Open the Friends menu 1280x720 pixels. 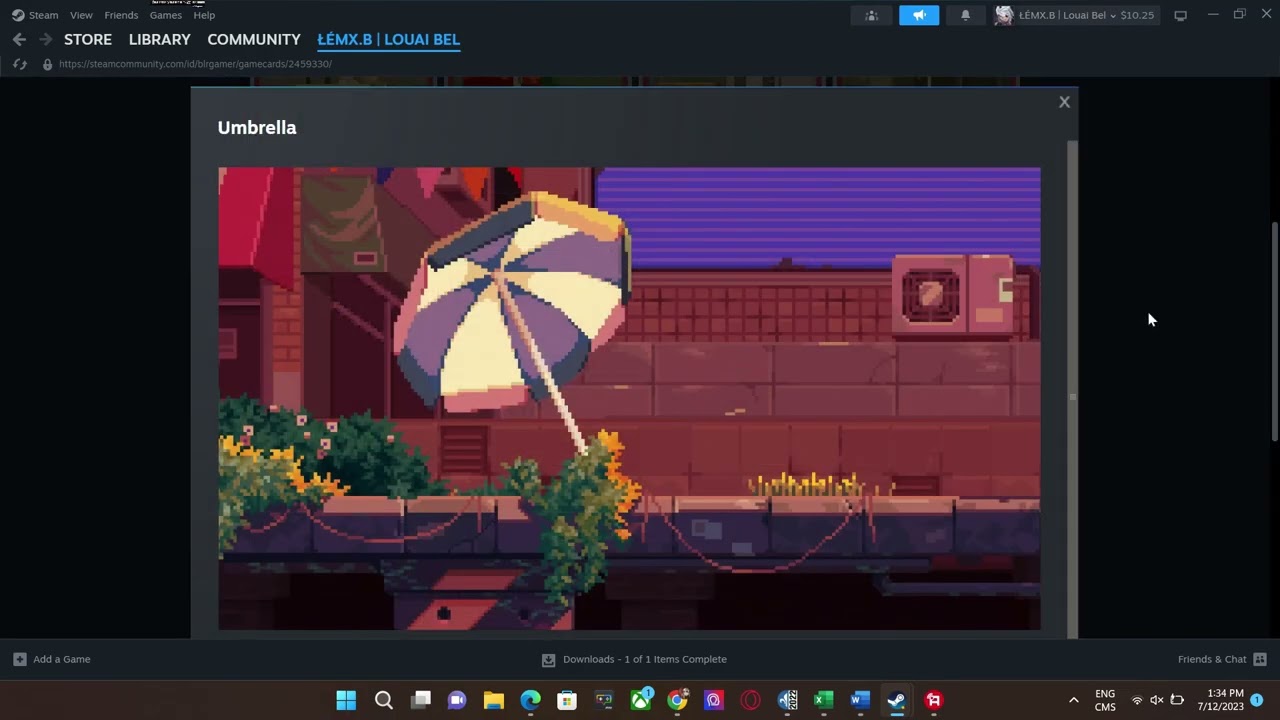click(121, 15)
